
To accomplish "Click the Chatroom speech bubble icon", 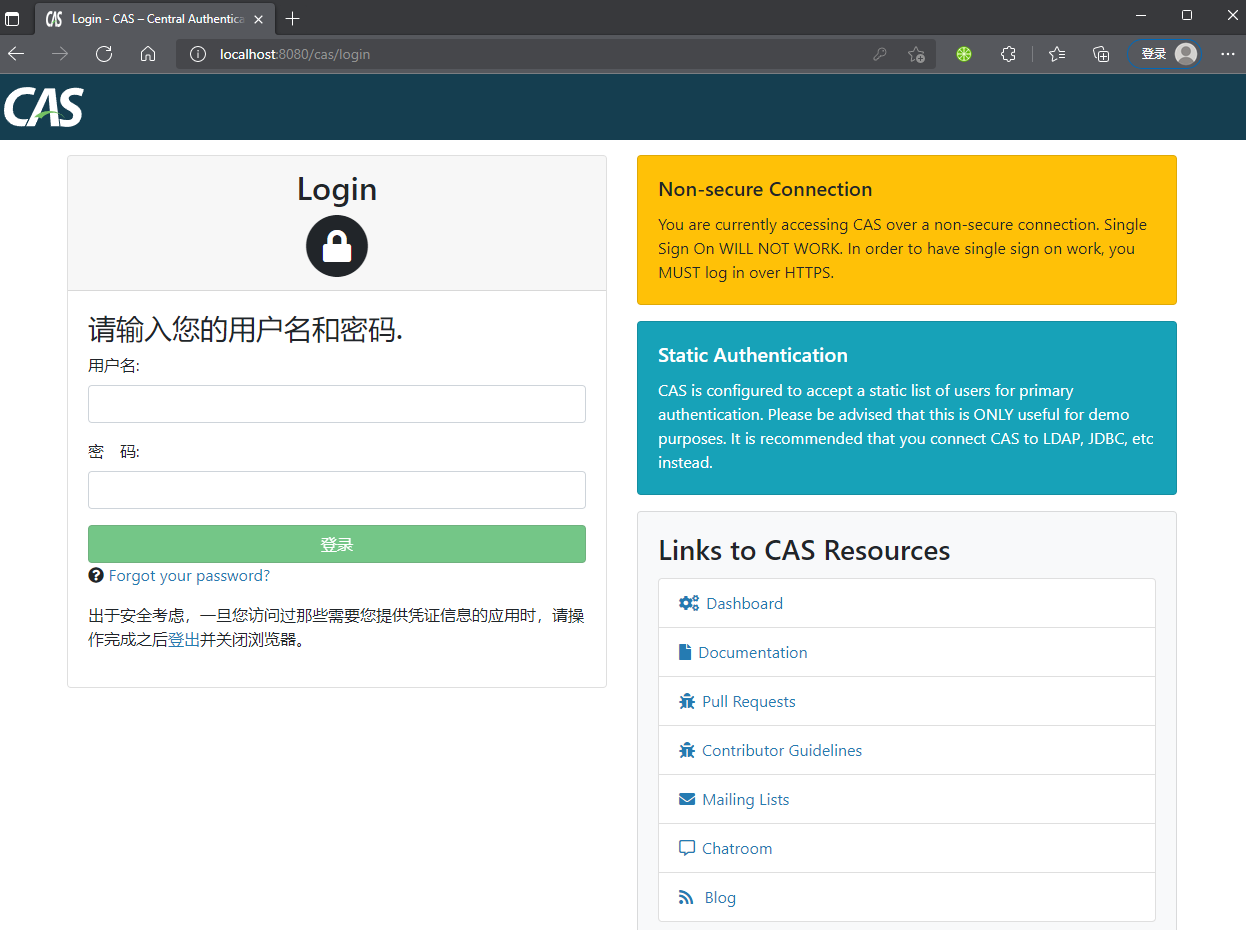I will click(685, 847).
